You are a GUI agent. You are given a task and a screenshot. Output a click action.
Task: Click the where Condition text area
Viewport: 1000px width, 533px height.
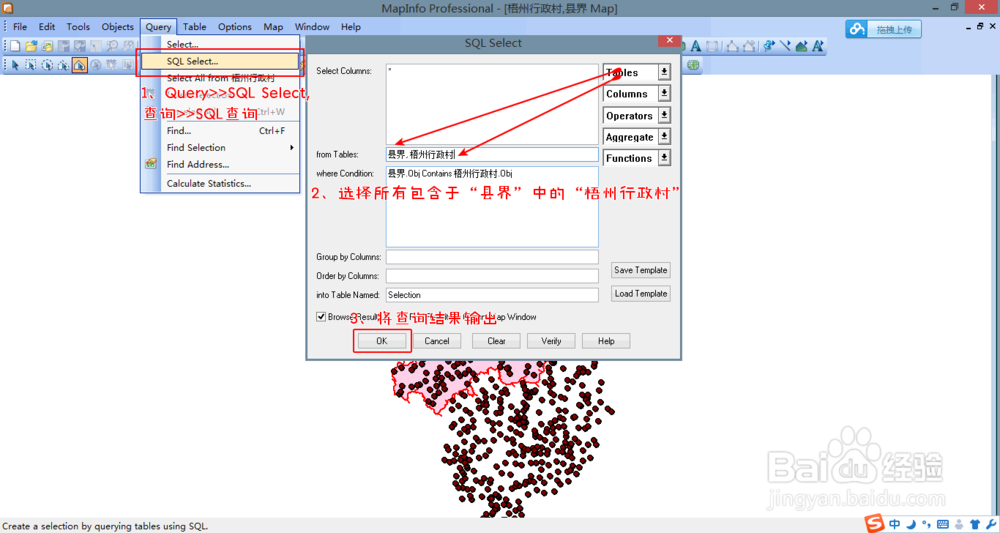click(492, 207)
